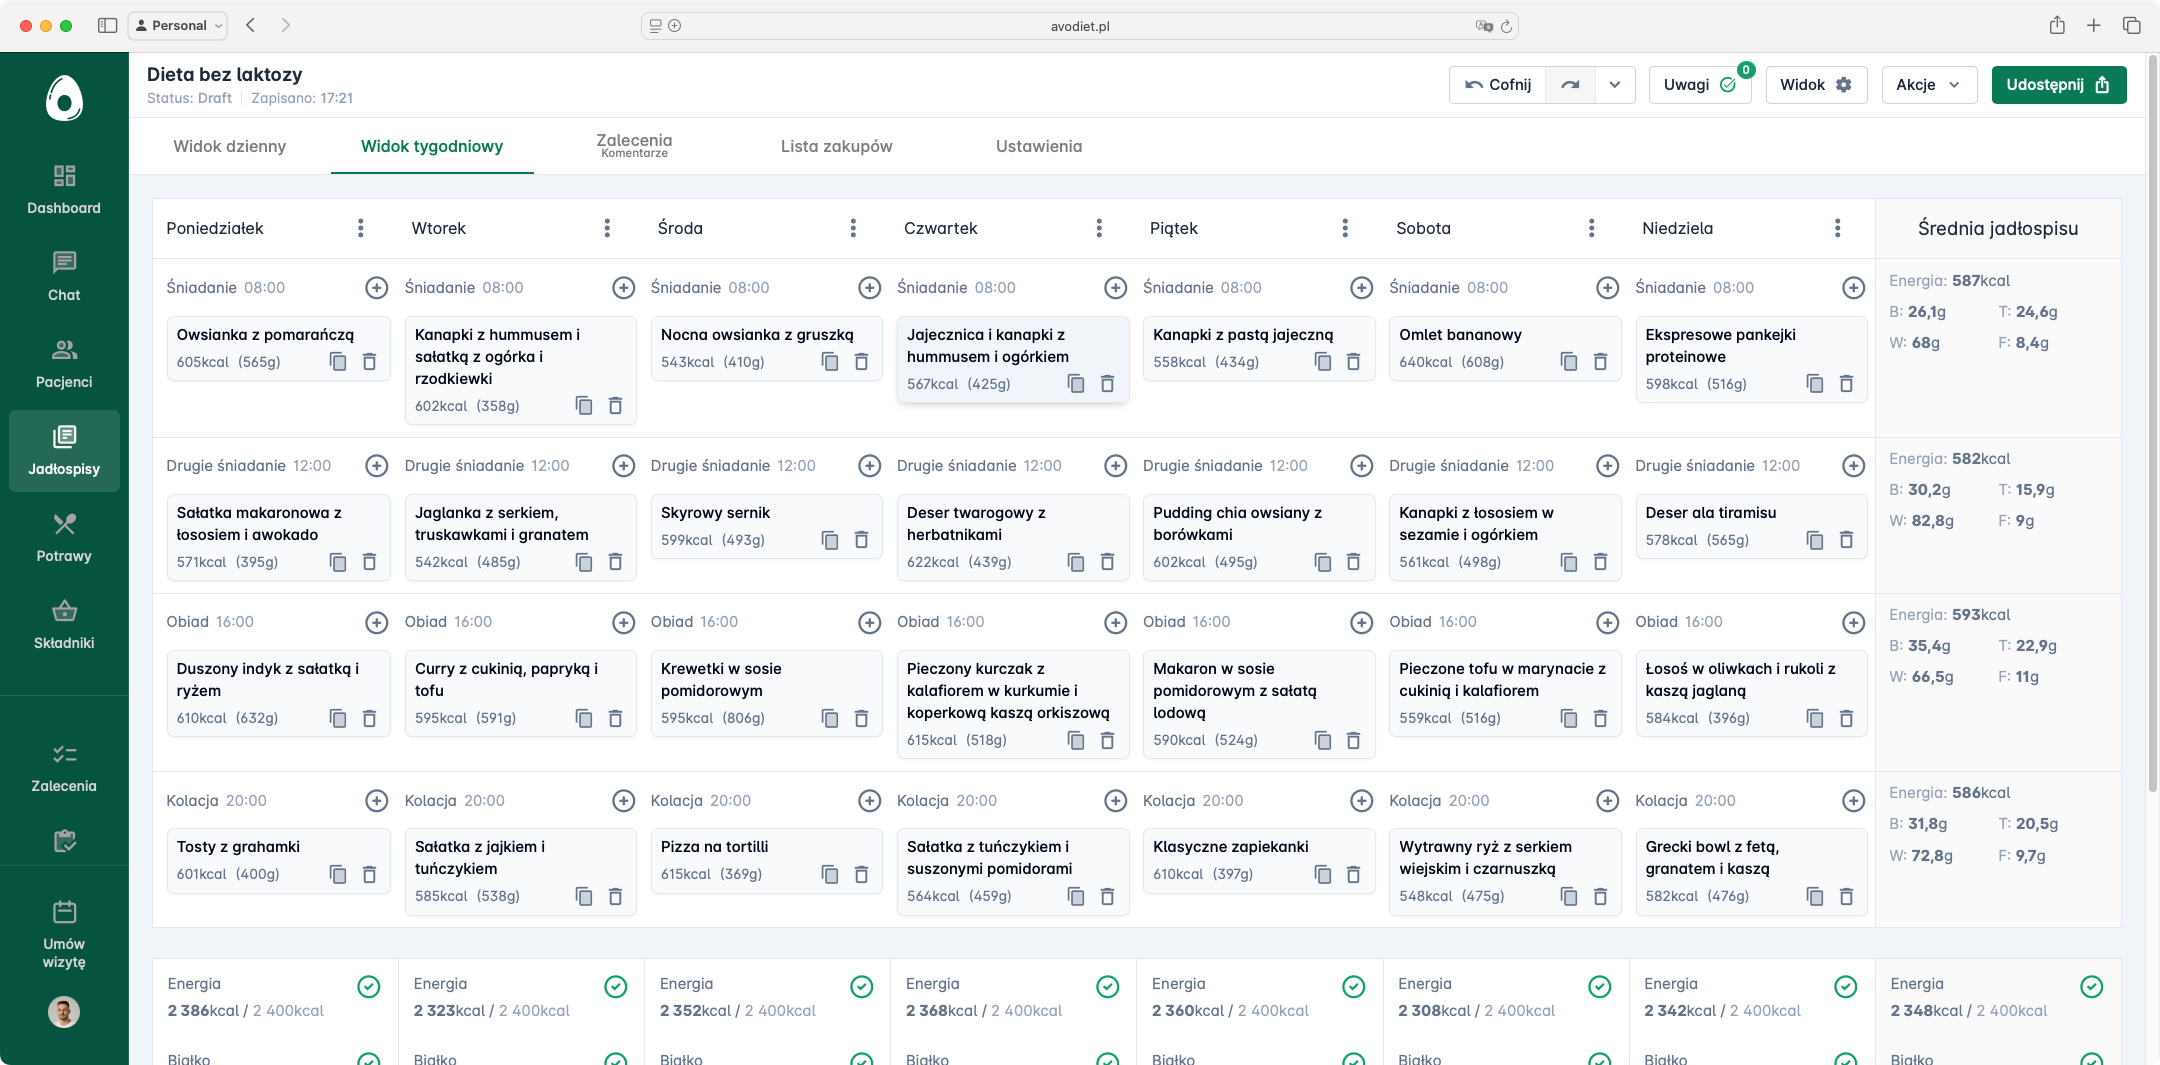
Task: Copy the Omlet bananowy meal
Action: (x=1568, y=362)
